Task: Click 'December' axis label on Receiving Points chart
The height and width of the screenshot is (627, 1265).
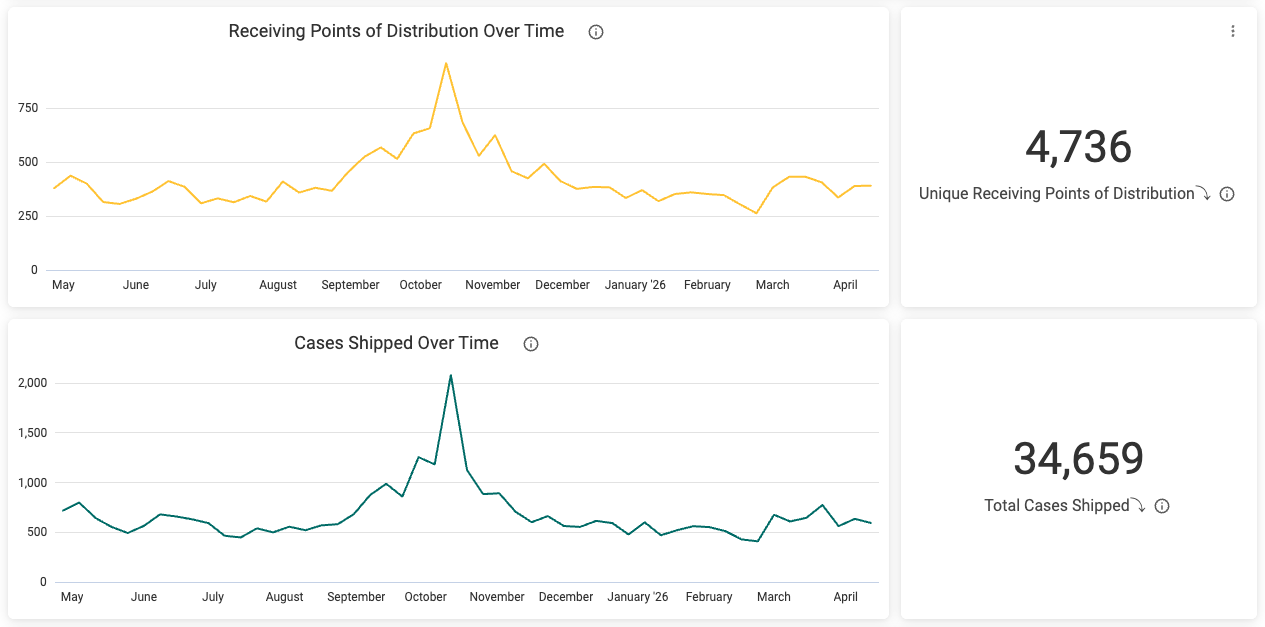Action: click(562, 285)
